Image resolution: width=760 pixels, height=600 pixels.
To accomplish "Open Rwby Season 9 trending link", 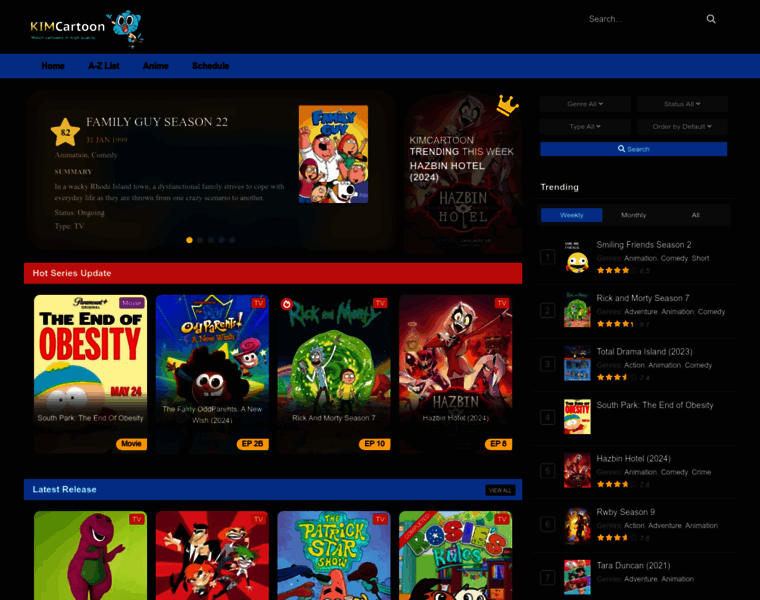I will point(626,512).
